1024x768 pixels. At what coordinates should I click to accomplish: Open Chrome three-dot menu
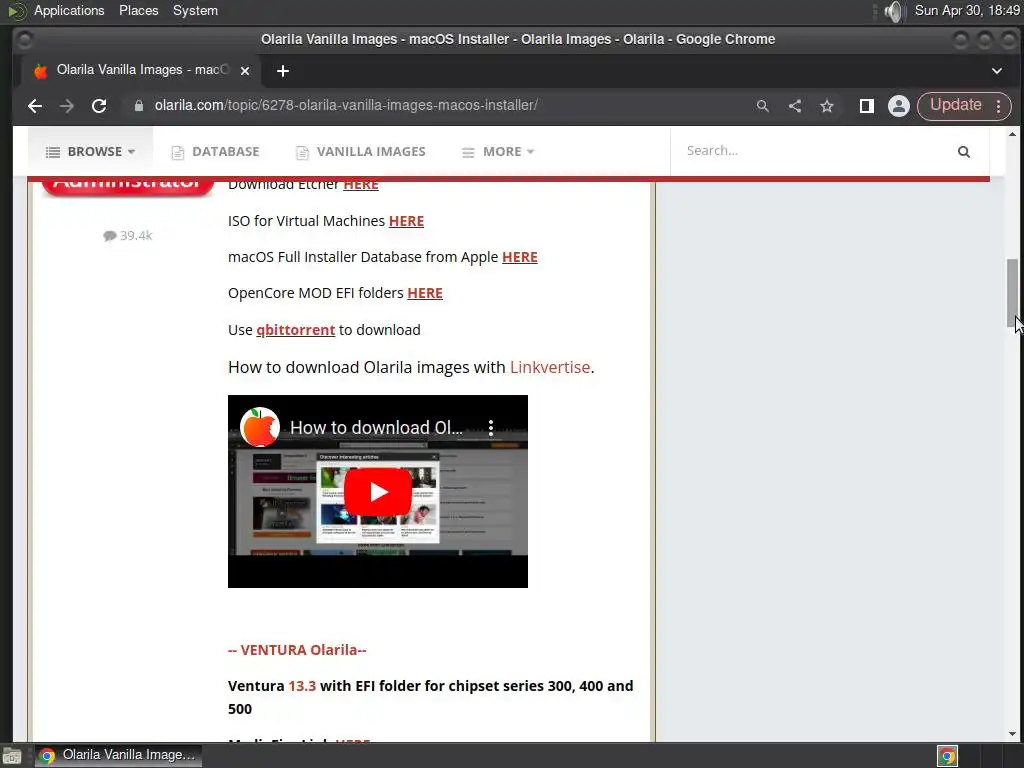tap(999, 106)
